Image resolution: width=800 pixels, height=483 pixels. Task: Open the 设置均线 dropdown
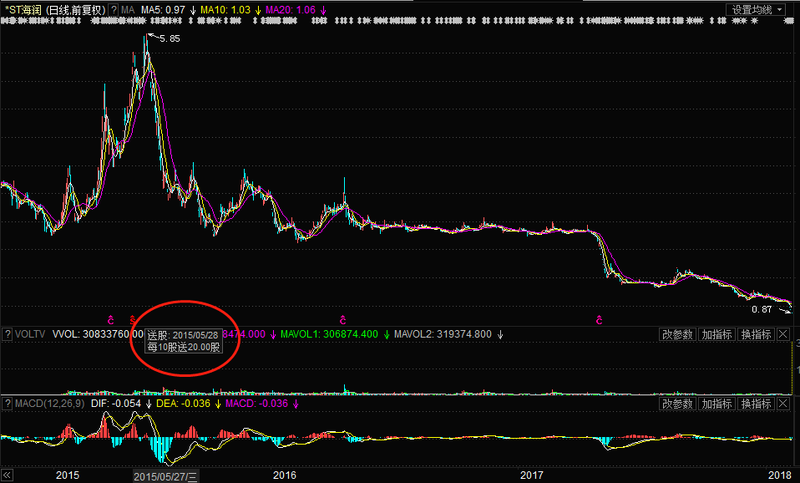[x=757, y=9]
